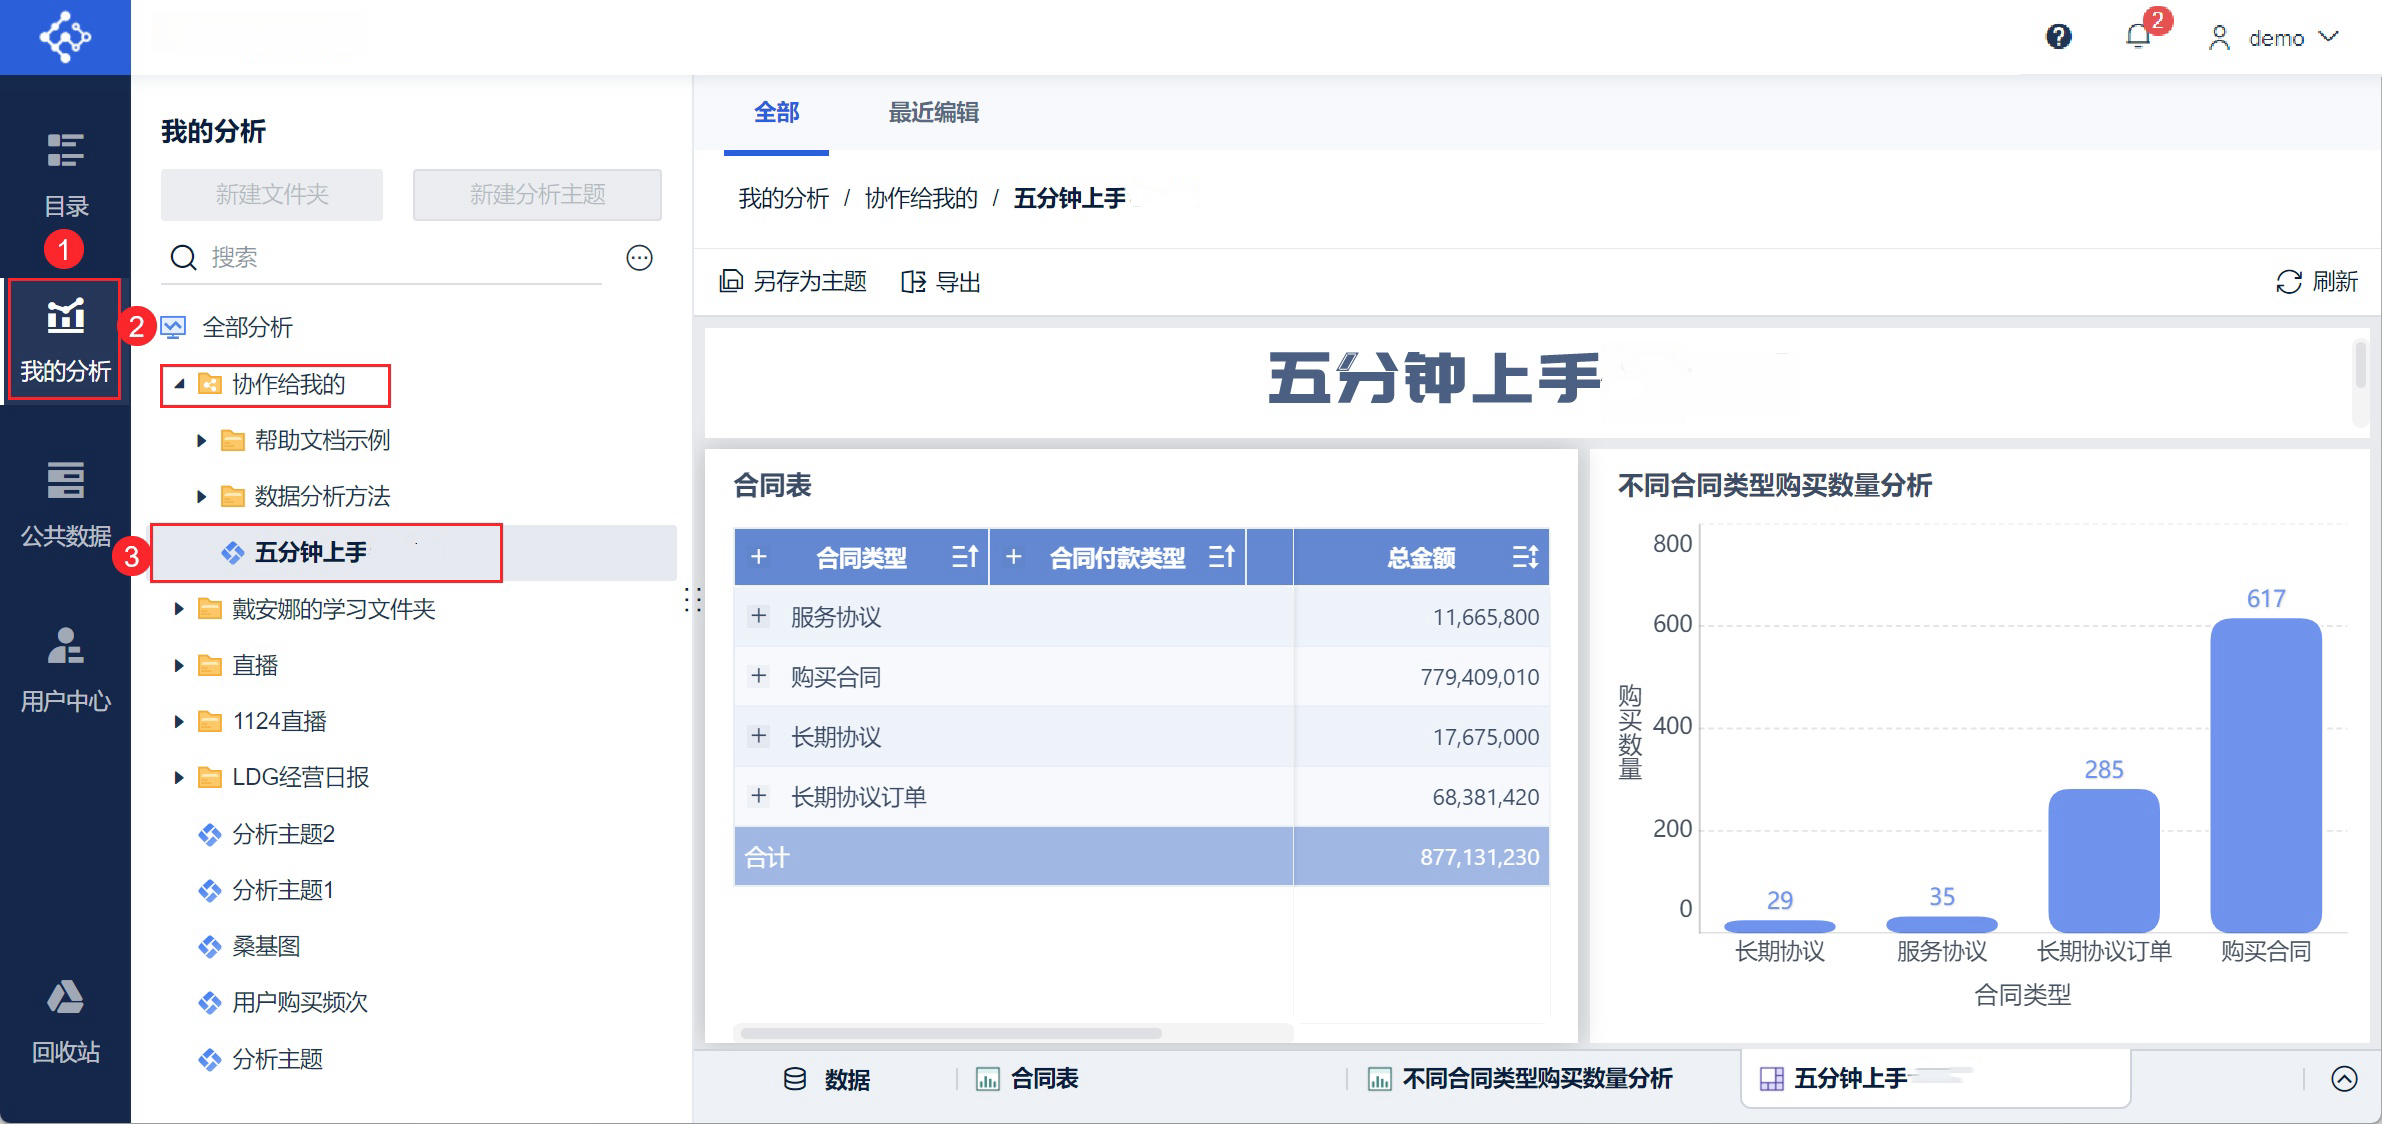
Task: Expand the 数据分析方法 folder
Action: [x=201, y=496]
